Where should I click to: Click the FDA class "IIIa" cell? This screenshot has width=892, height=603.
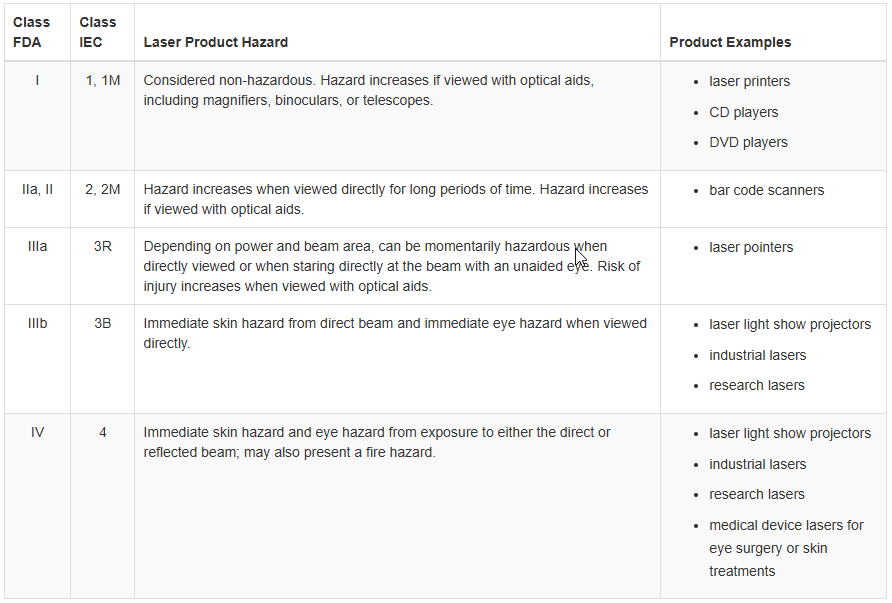tap(37, 246)
